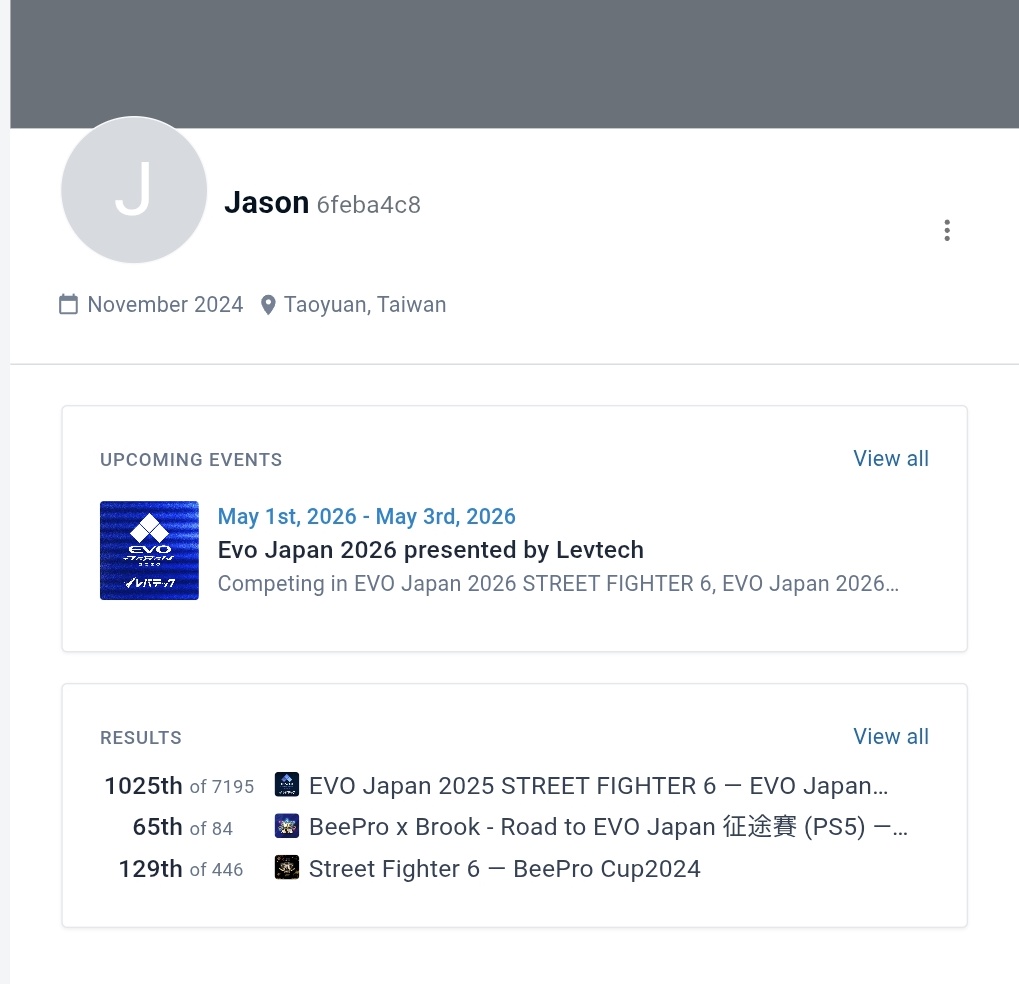Click the Competing in EVO Japan 2026 description
The width and height of the screenshot is (1019, 984).
click(x=558, y=584)
